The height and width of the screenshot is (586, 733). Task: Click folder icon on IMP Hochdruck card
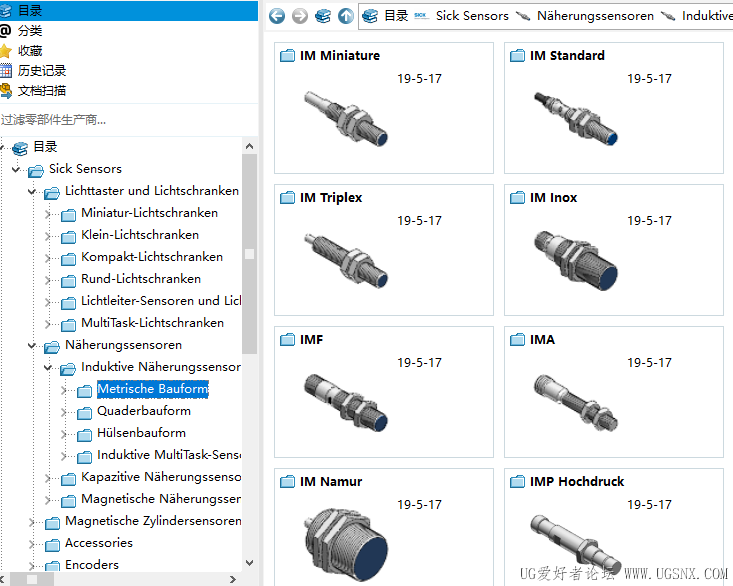pyautogui.click(x=517, y=482)
